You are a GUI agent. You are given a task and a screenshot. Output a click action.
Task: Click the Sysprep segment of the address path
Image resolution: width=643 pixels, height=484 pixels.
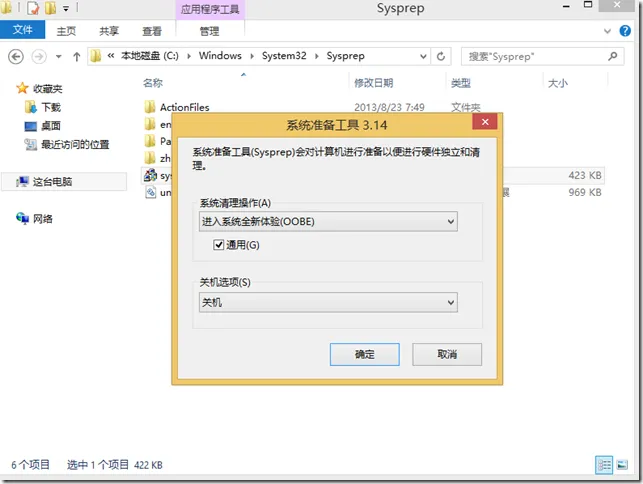[345, 56]
